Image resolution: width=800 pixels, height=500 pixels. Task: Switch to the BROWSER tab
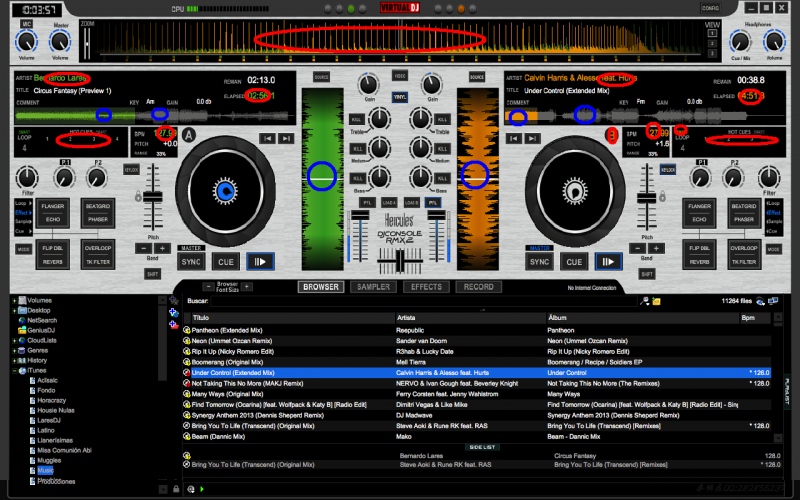321,287
